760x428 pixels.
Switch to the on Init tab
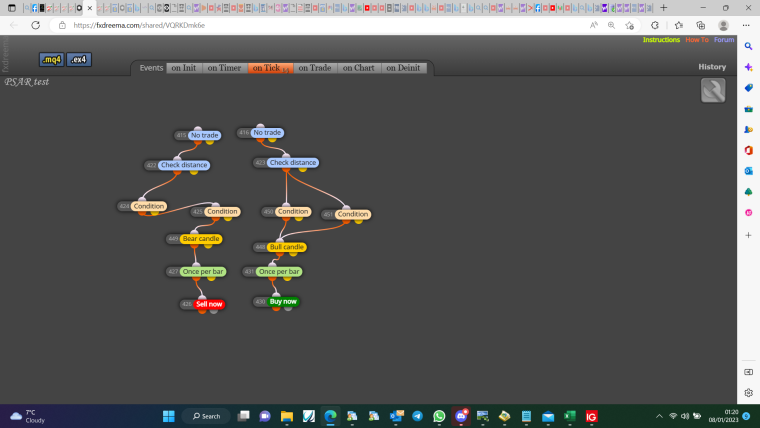[184, 68]
